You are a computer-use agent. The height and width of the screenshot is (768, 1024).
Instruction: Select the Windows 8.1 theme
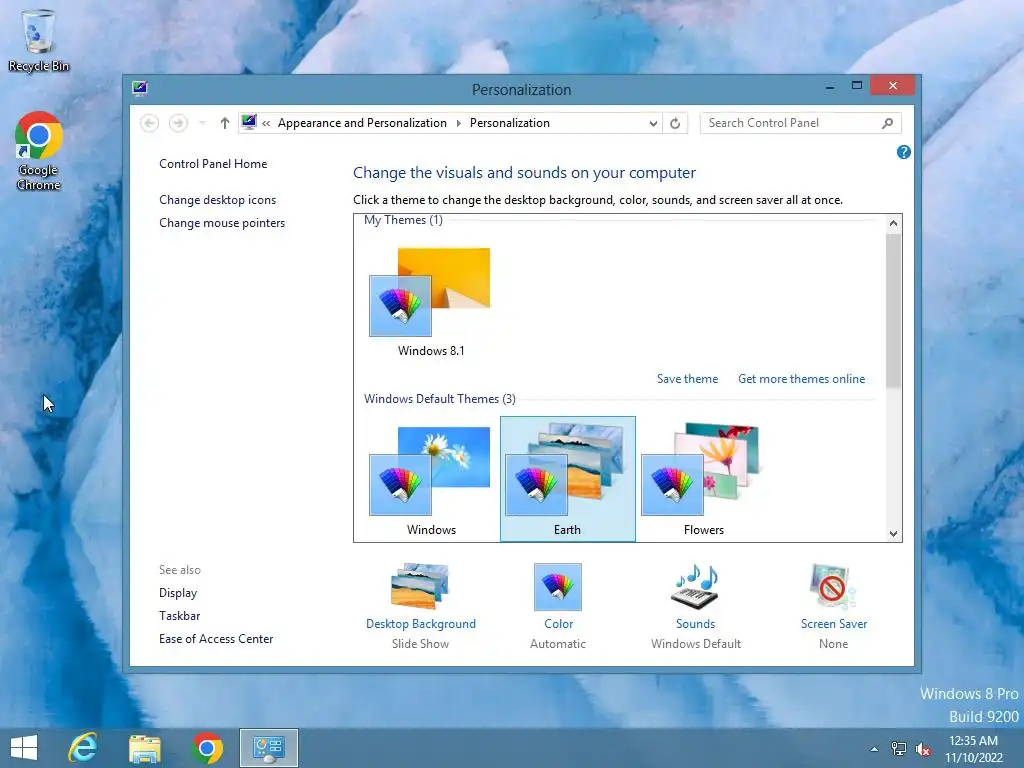coord(431,302)
